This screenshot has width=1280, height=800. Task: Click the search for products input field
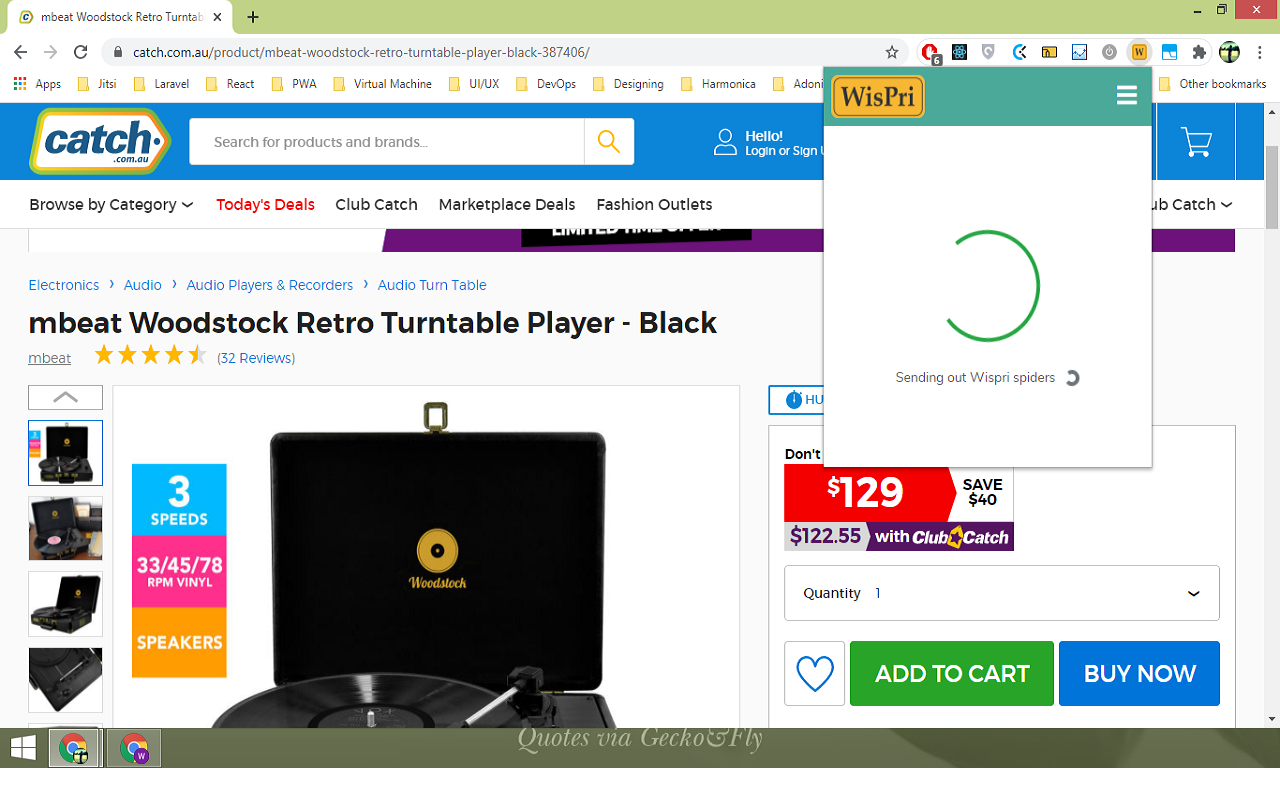point(386,142)
